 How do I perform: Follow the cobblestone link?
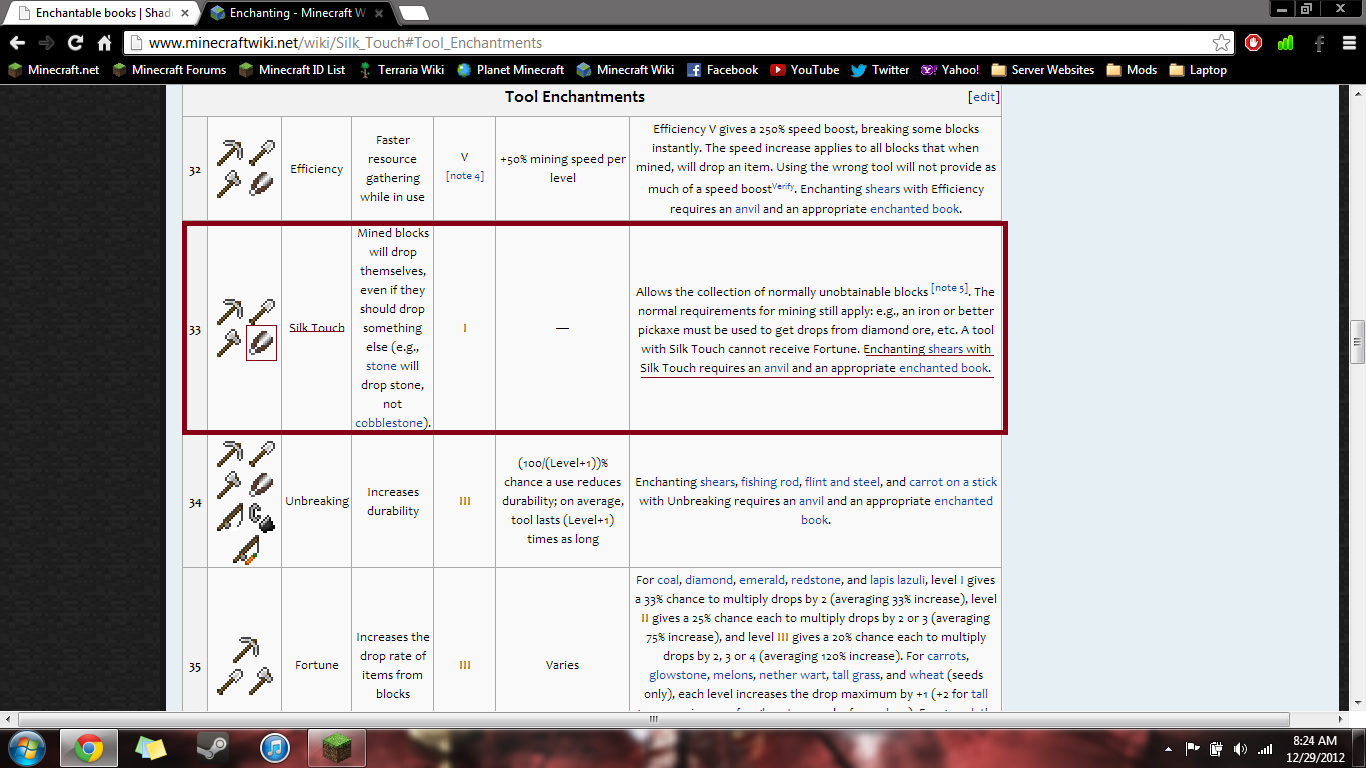(389, 423)
